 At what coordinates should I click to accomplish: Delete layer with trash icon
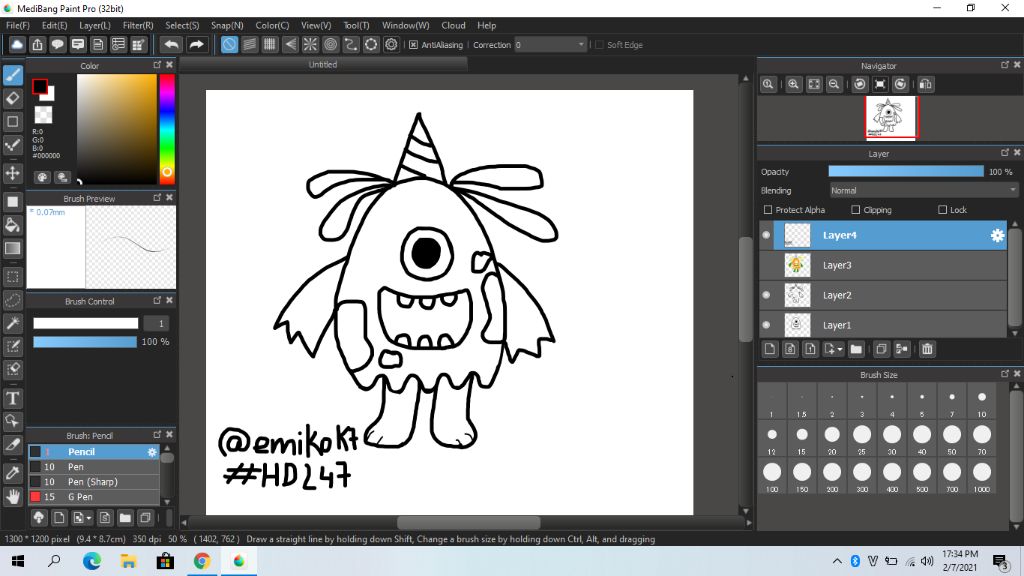pos(927,349)
